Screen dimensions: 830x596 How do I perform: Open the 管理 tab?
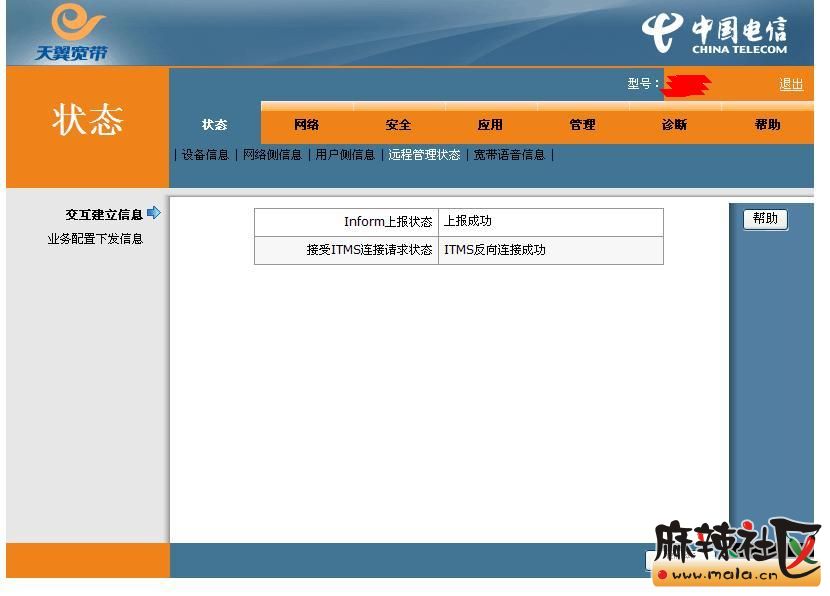pyautogui.click(x=582, y=125)
